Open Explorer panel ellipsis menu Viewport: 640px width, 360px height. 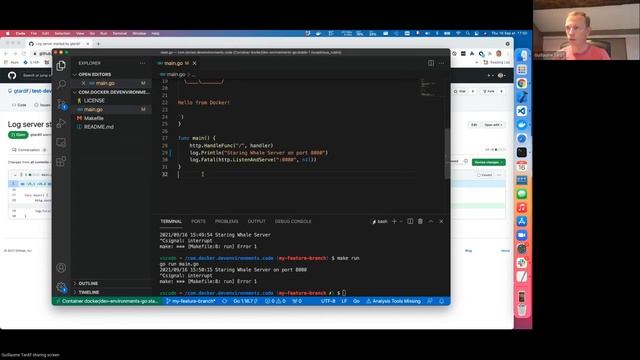pyautogui.click(x=142, y=63)
